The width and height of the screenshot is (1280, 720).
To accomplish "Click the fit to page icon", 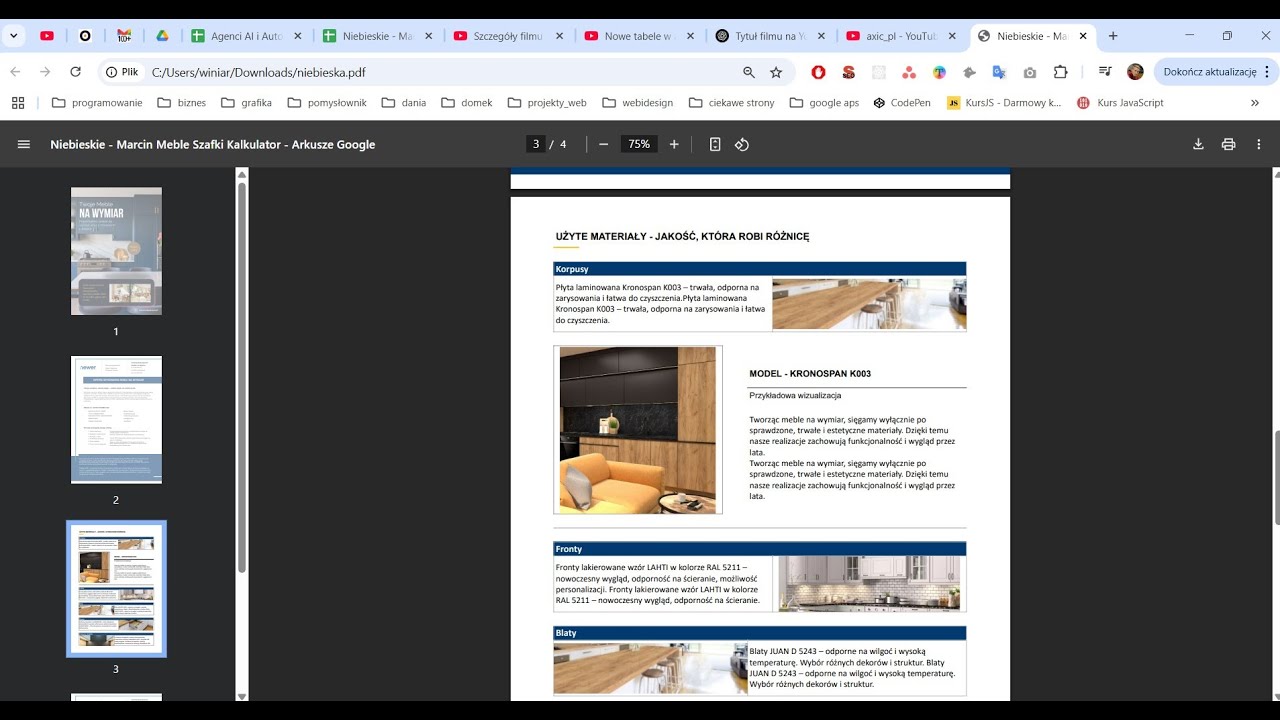I will click(715, 144).
